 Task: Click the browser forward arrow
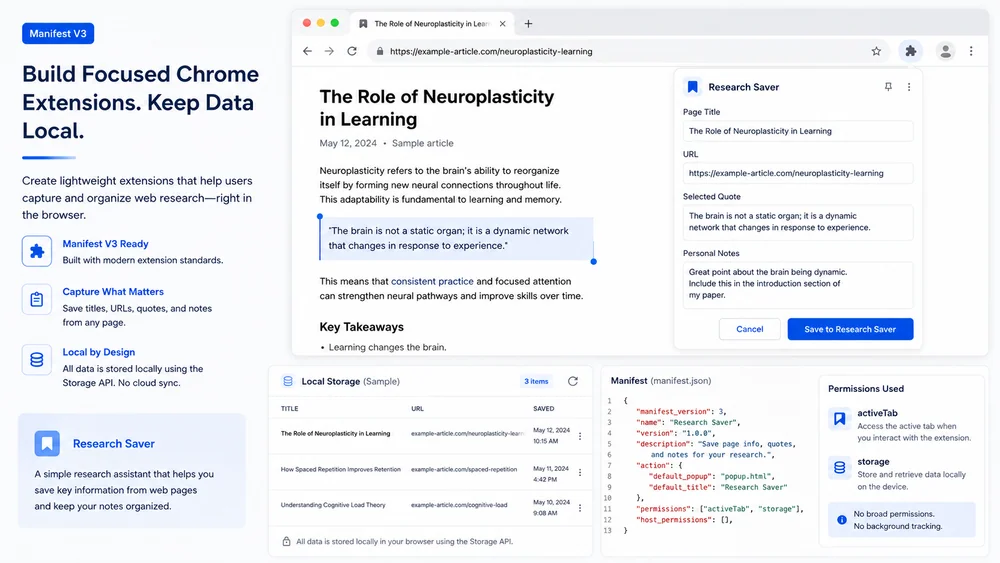(329, 51)
